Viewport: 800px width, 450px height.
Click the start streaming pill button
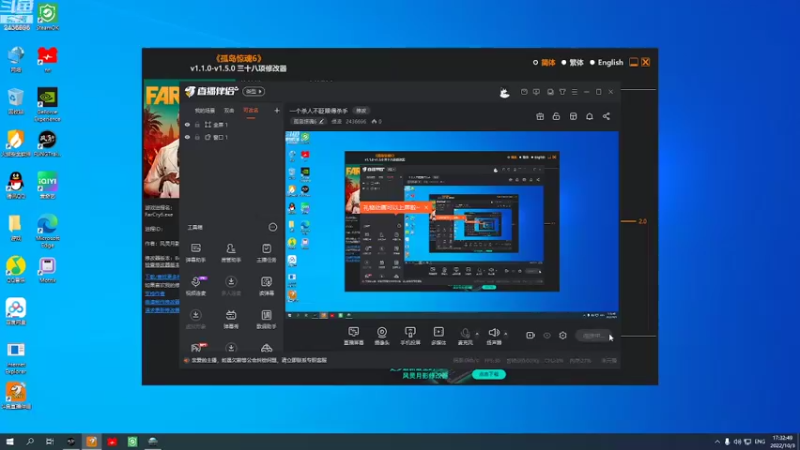tap(592, 336)
